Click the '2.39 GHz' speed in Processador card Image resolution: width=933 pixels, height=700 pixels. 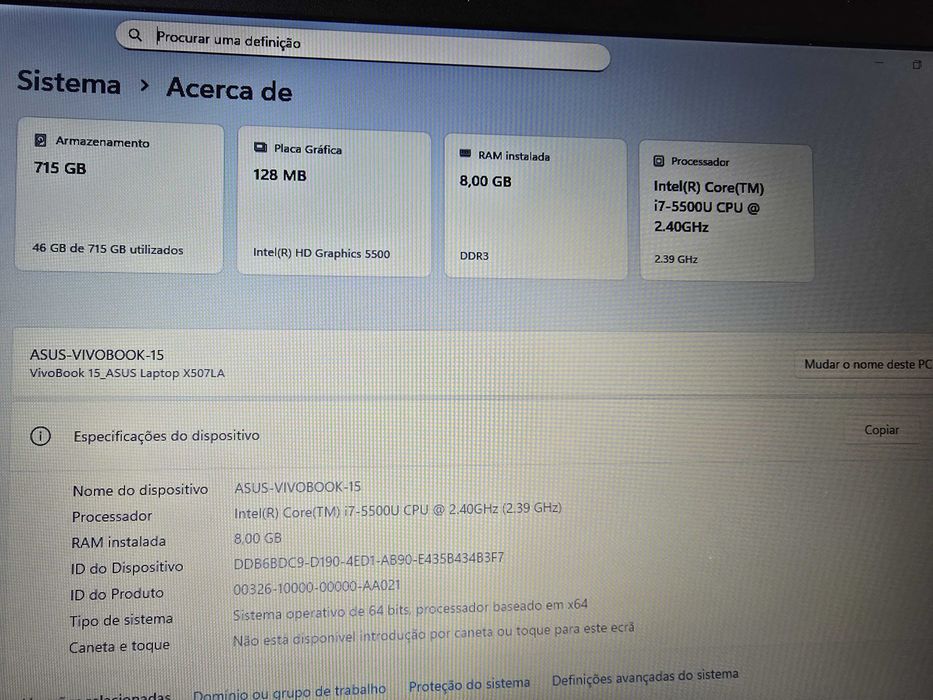[676, 259]
